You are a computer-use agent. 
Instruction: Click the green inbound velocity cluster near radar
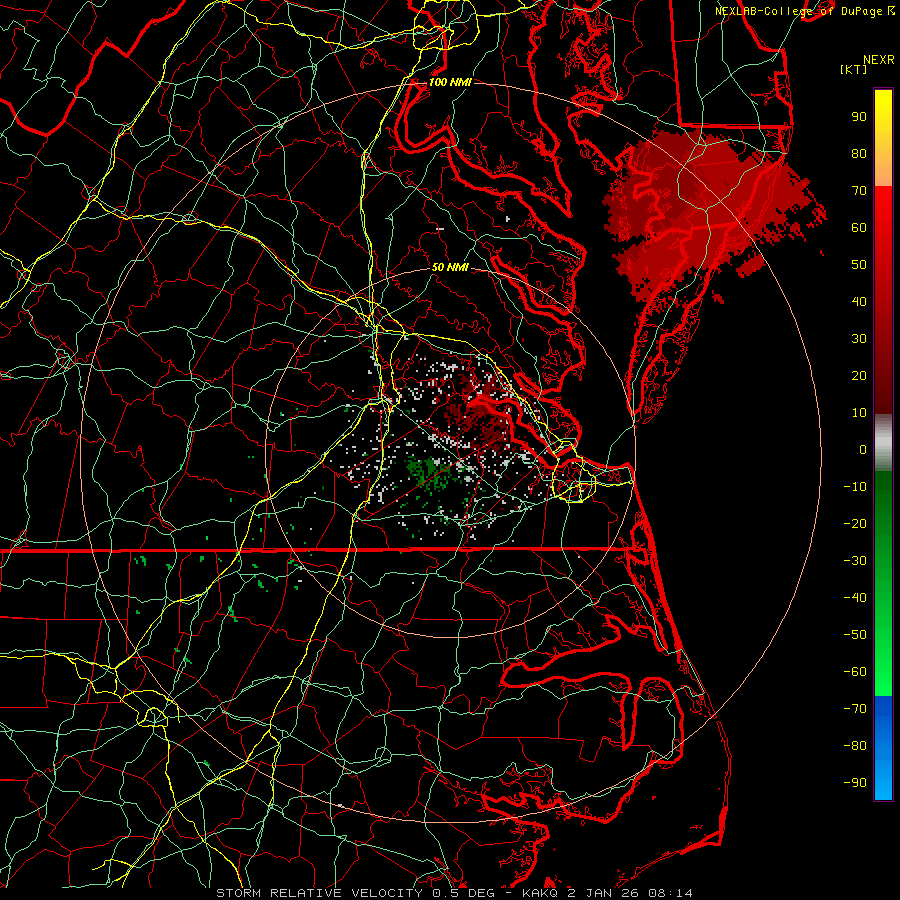(x=429, y=472)
